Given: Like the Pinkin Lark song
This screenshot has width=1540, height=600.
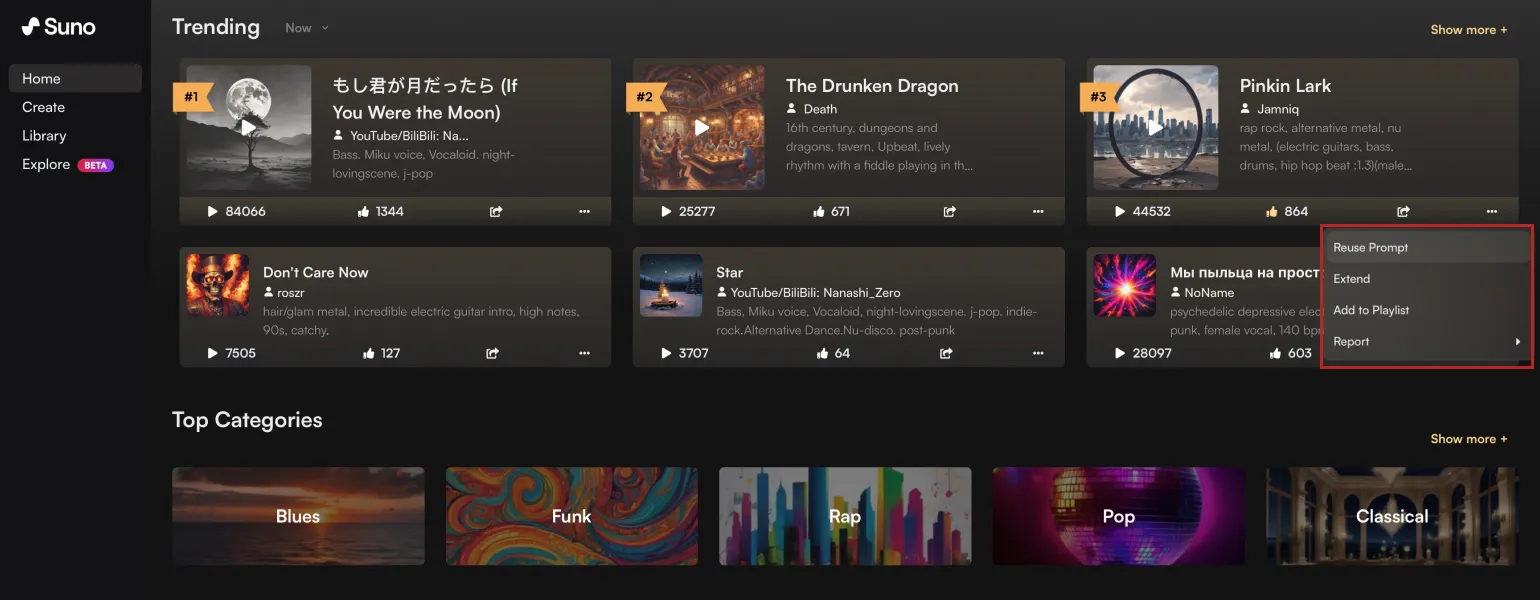Looking at the screenshot, I should [x=1272, y=212].
